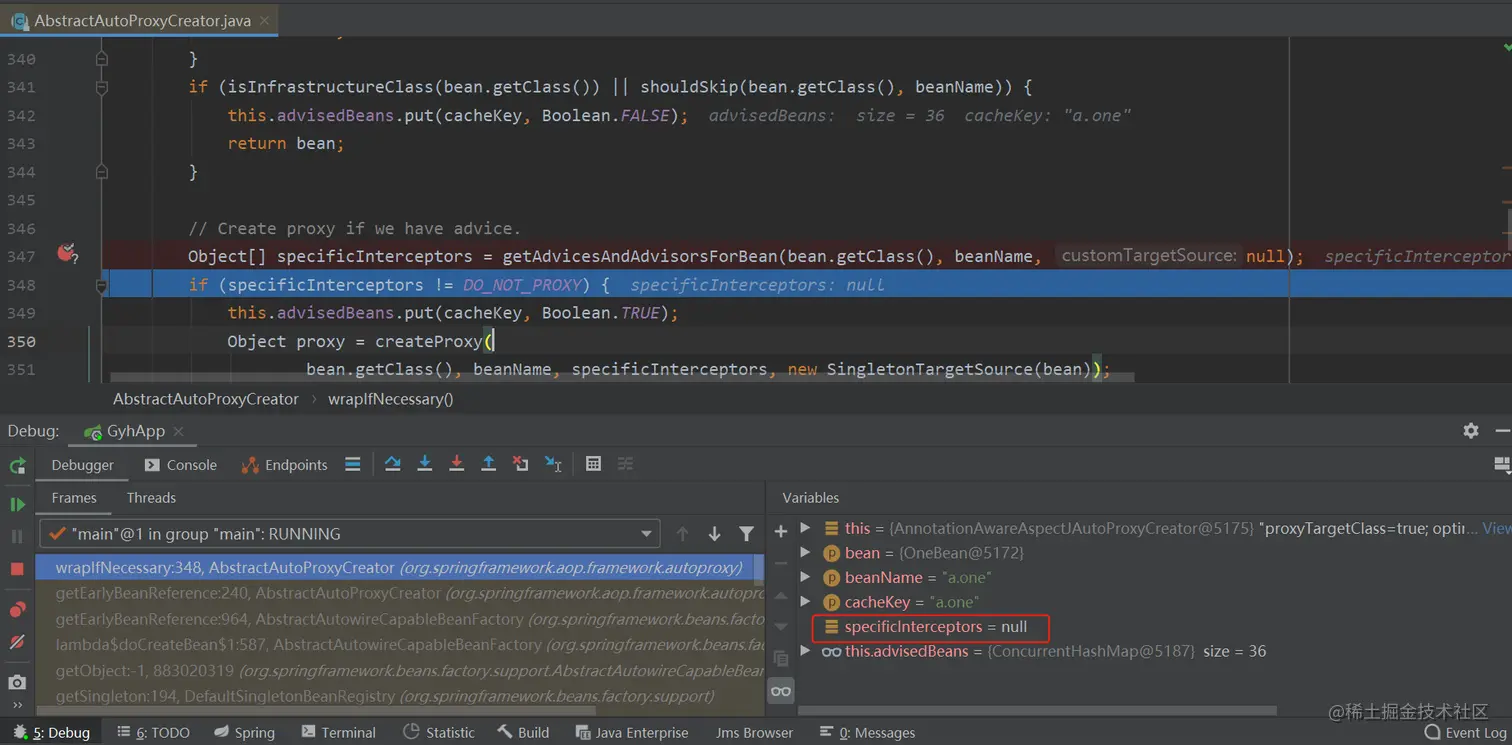The image size is (1512, 745).
Task: Go to next frame down arrow
Action: pyautogui.click(x=714, y=534)
